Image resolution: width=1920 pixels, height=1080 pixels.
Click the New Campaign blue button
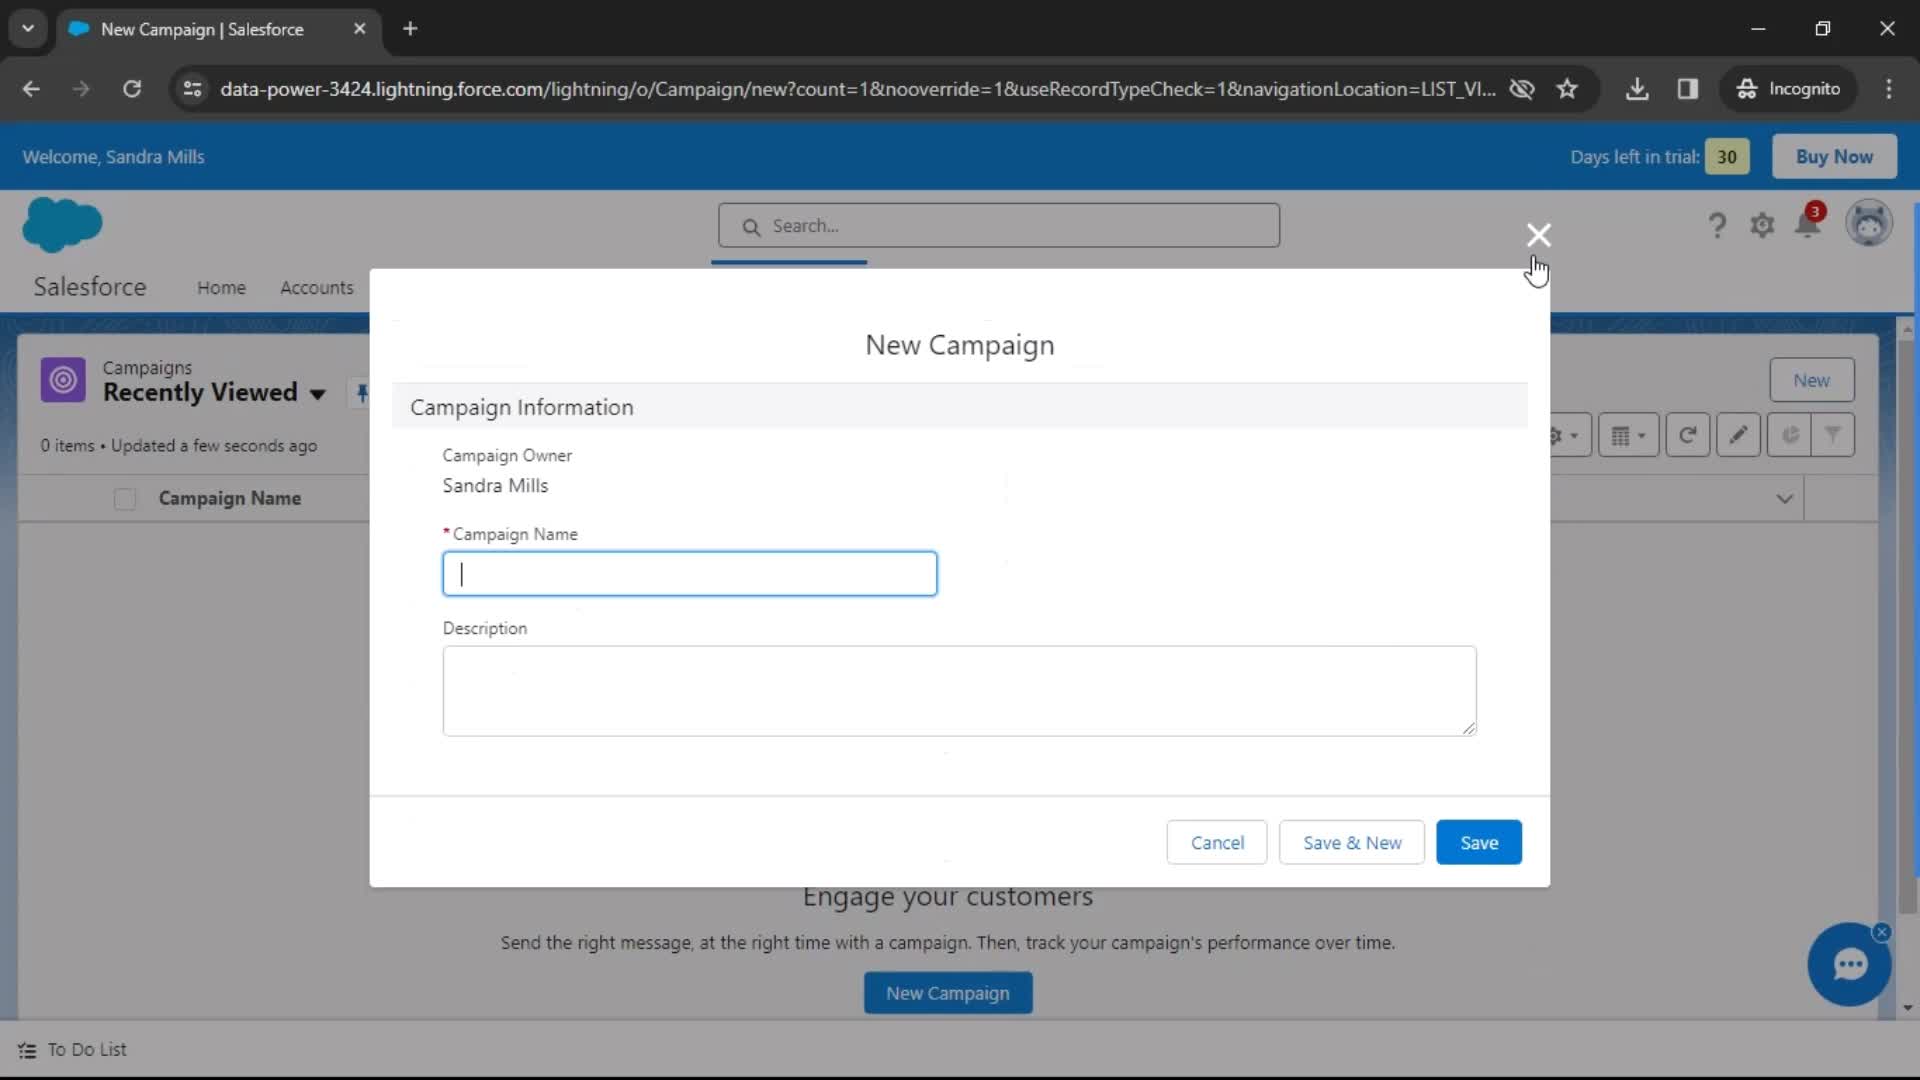point(948,993)
